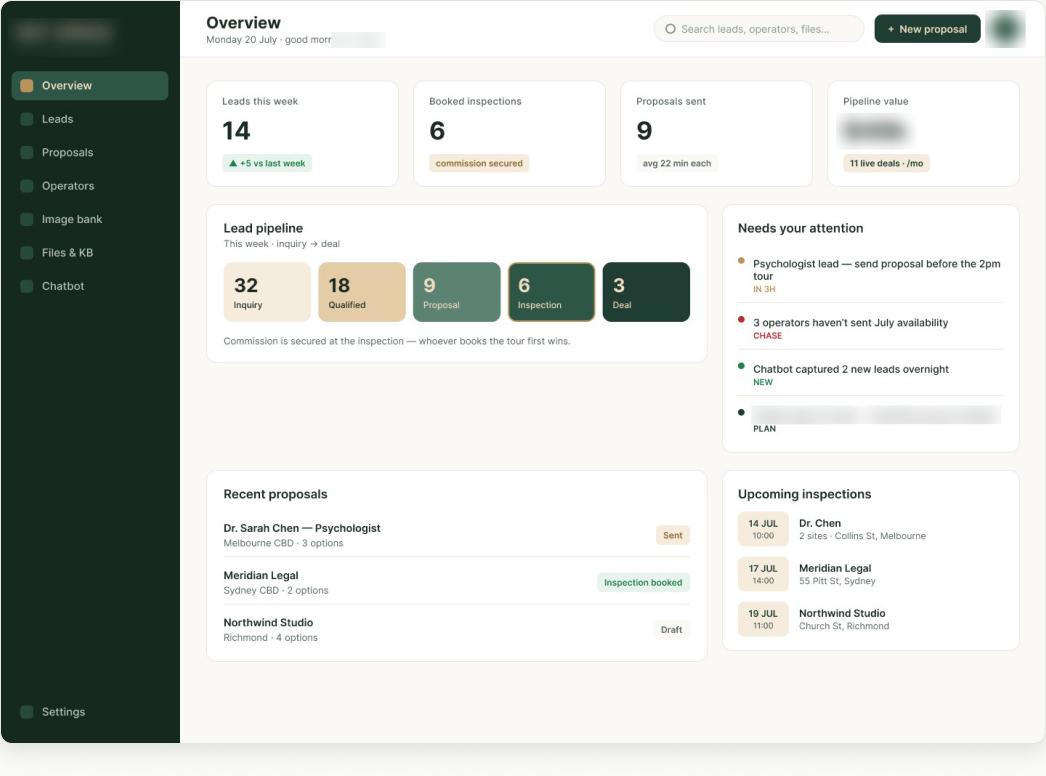This screenshot has height=776, width=1046.
Task: Open the 19 JUL Northwind Studio inspection
Action: point(871,619)
